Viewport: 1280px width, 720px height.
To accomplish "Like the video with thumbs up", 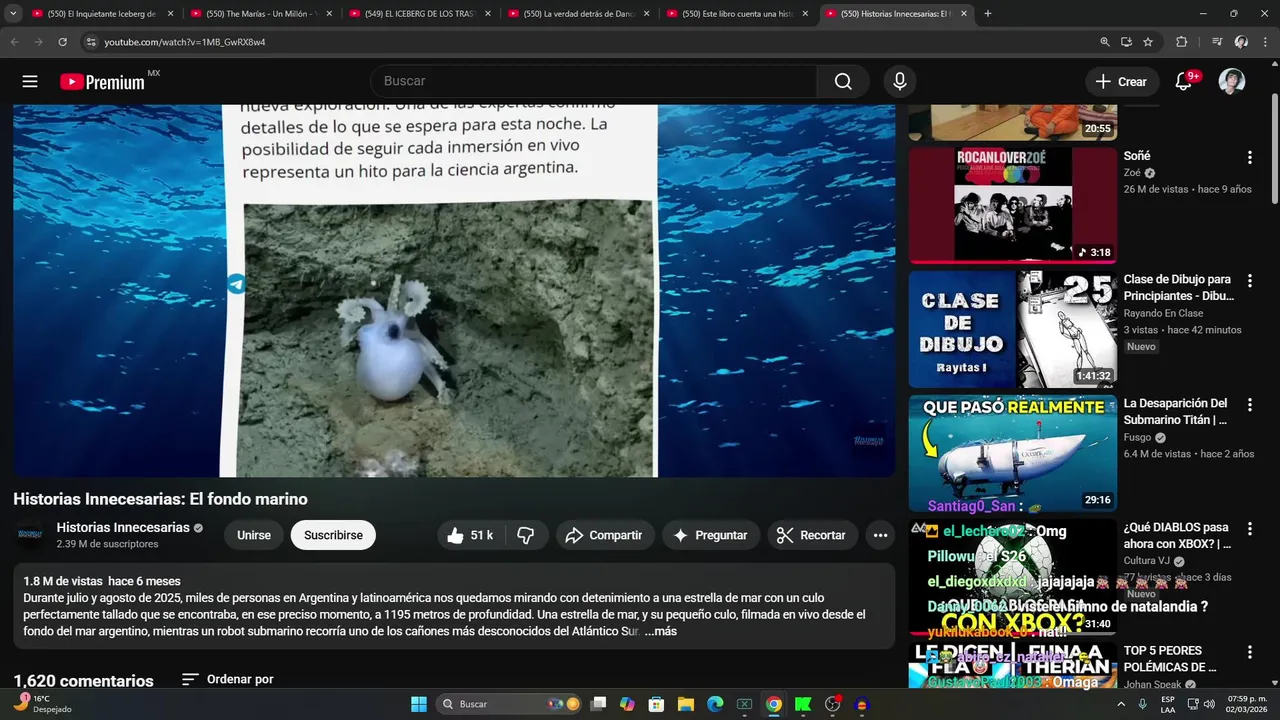I will point(470,535).
